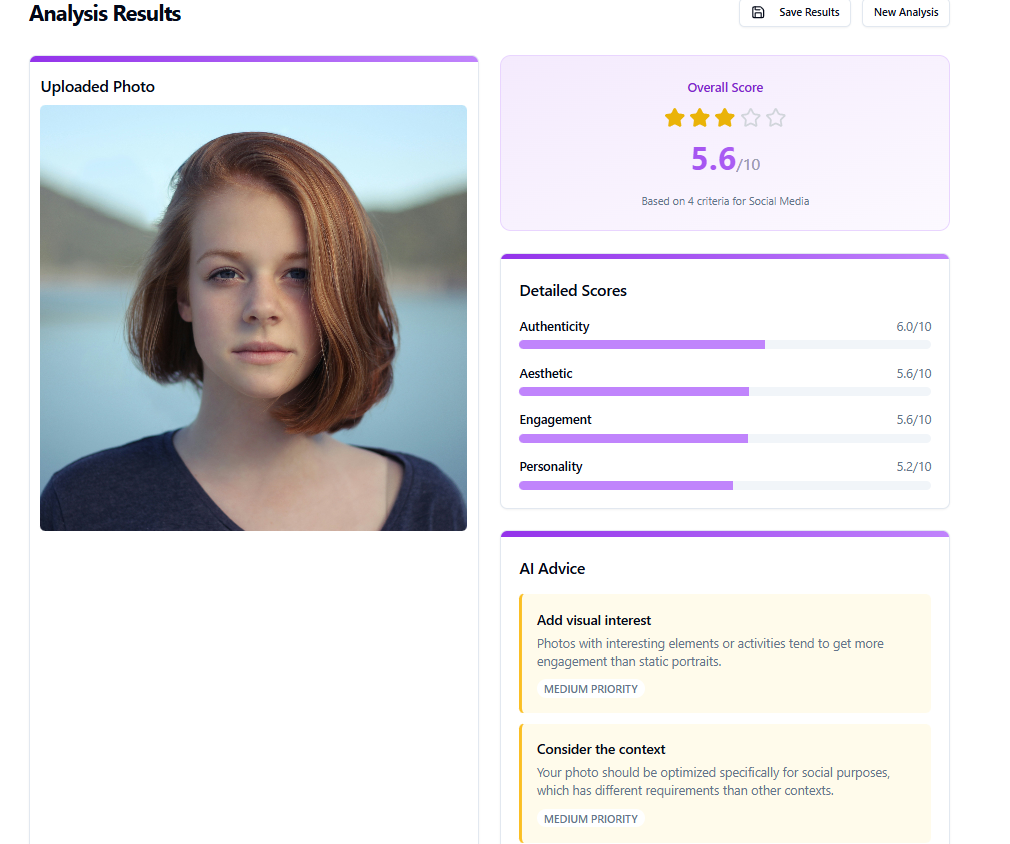Click the first gold star rating
Screen dimensions: 1010x844
point(674,118)
